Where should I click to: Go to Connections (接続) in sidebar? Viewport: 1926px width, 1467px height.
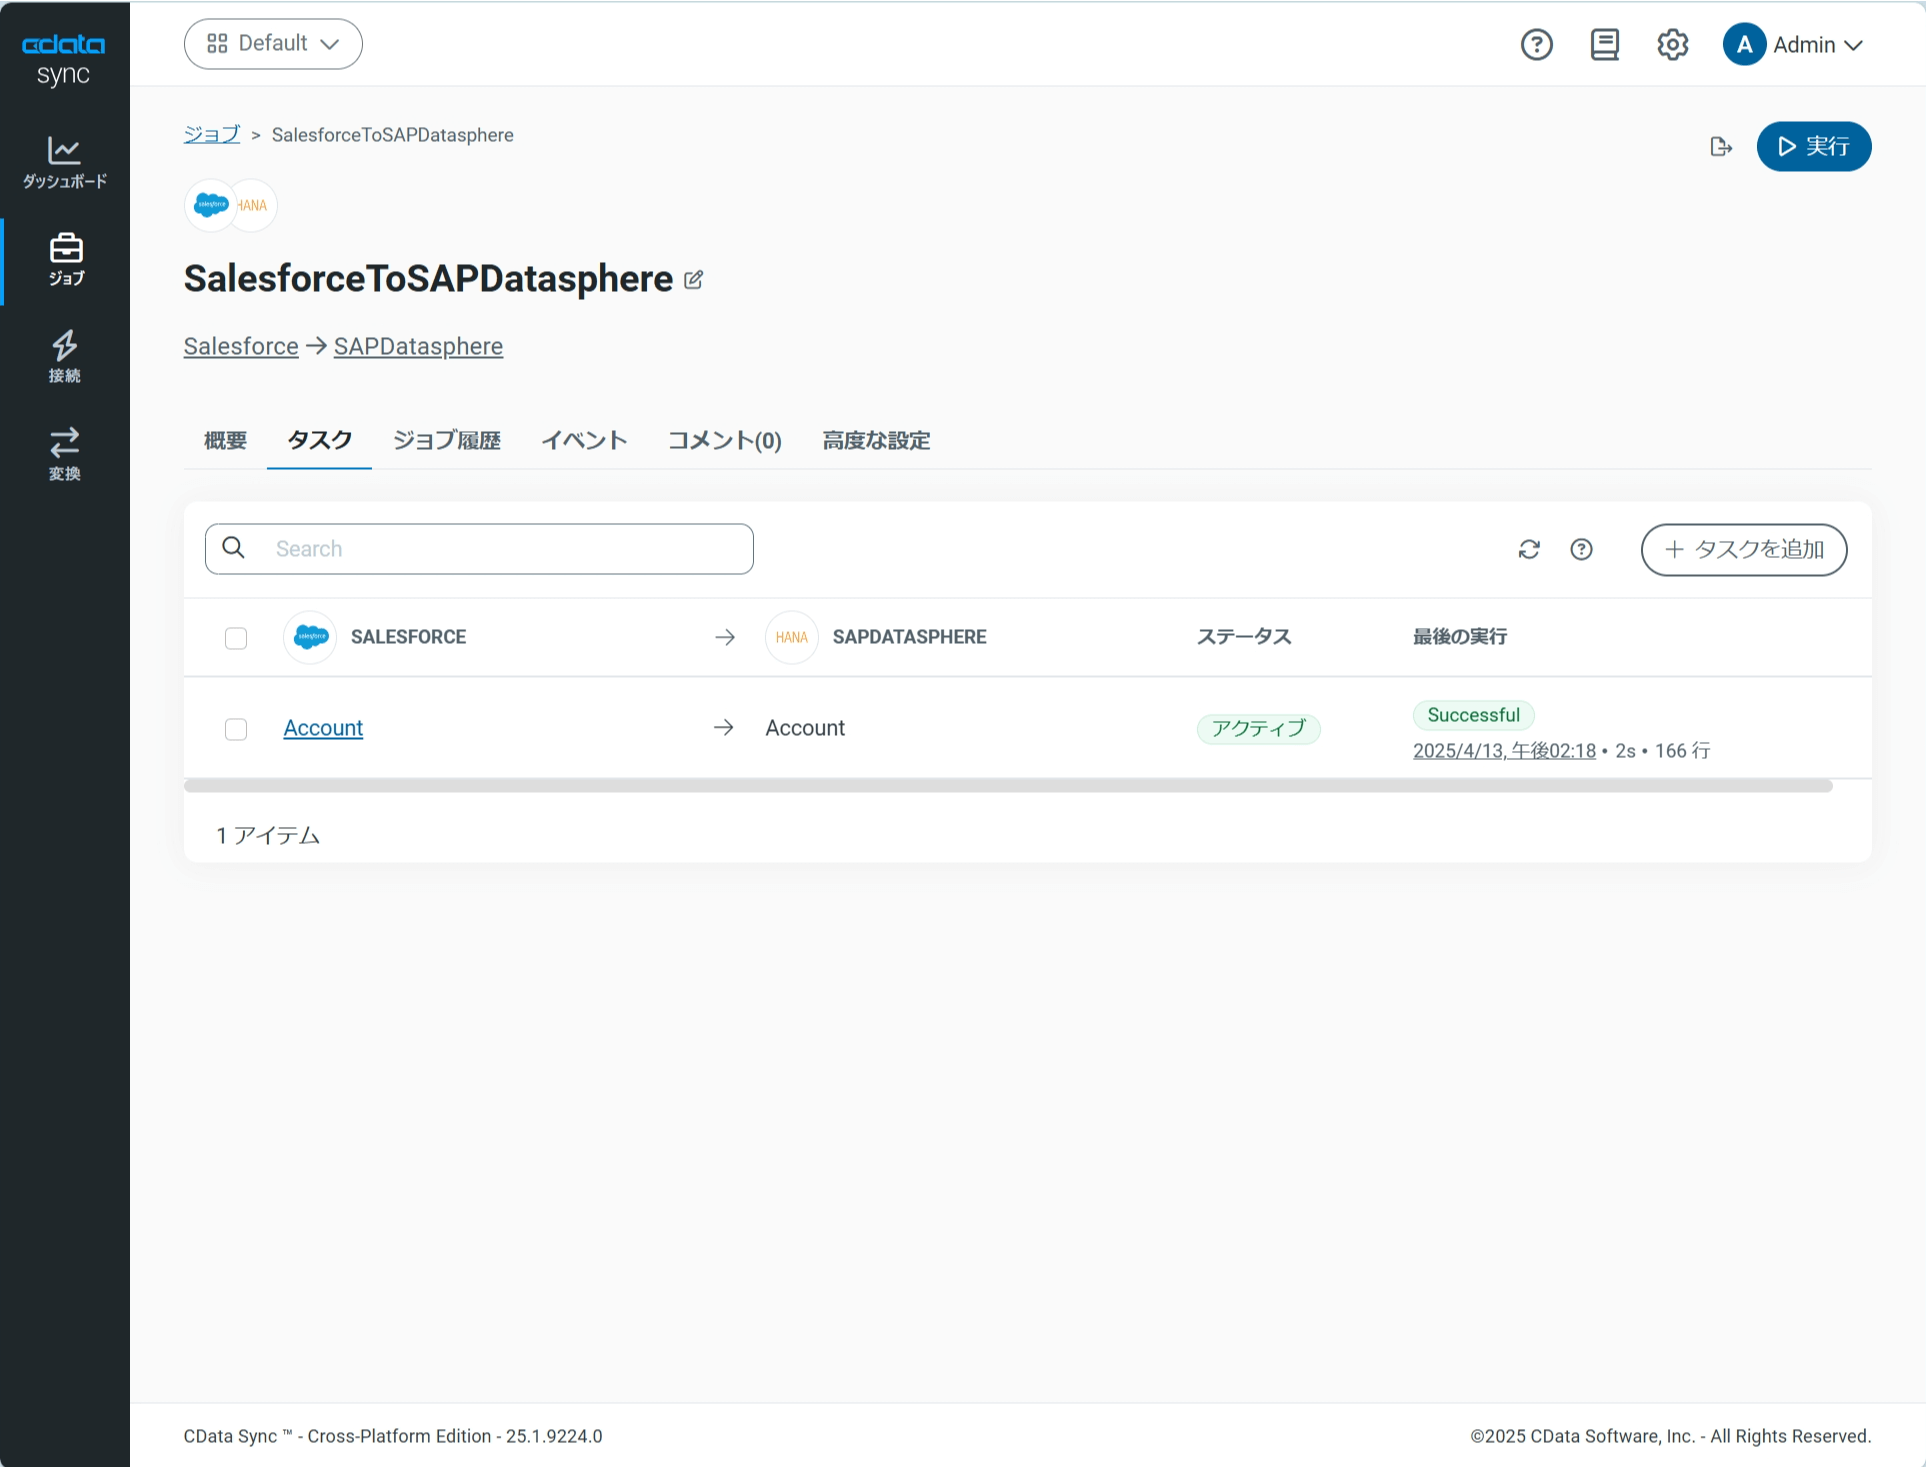64,356
